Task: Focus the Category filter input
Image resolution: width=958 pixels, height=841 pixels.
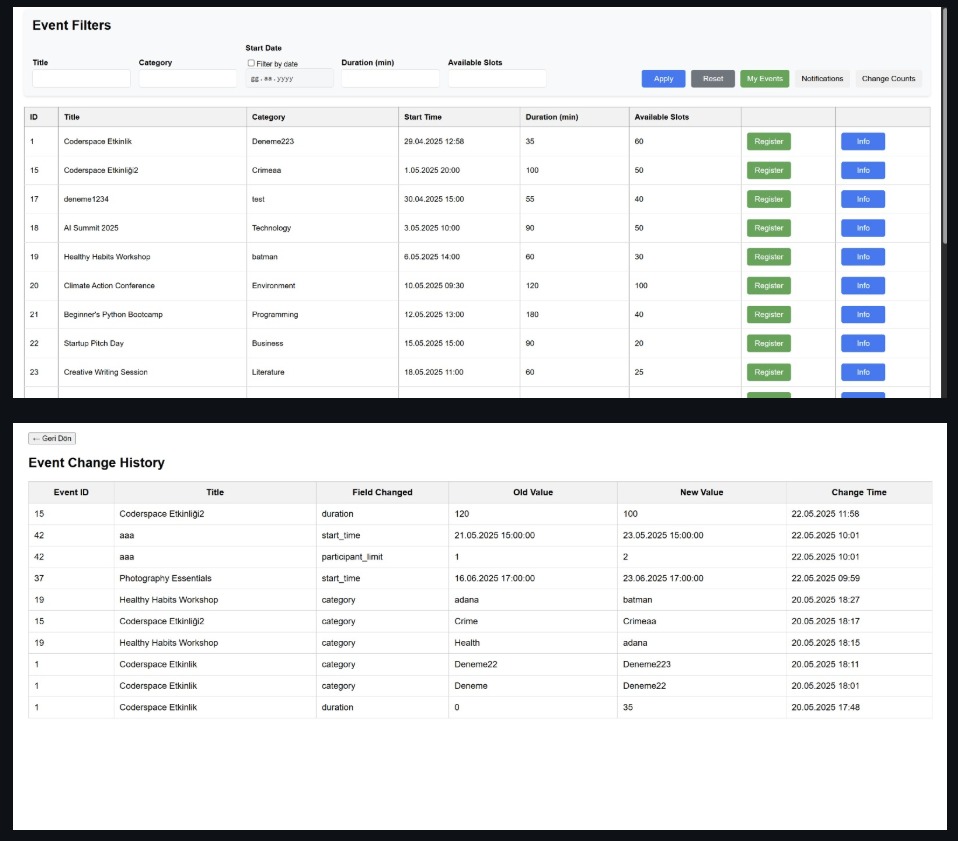Action: pos(187,78)
